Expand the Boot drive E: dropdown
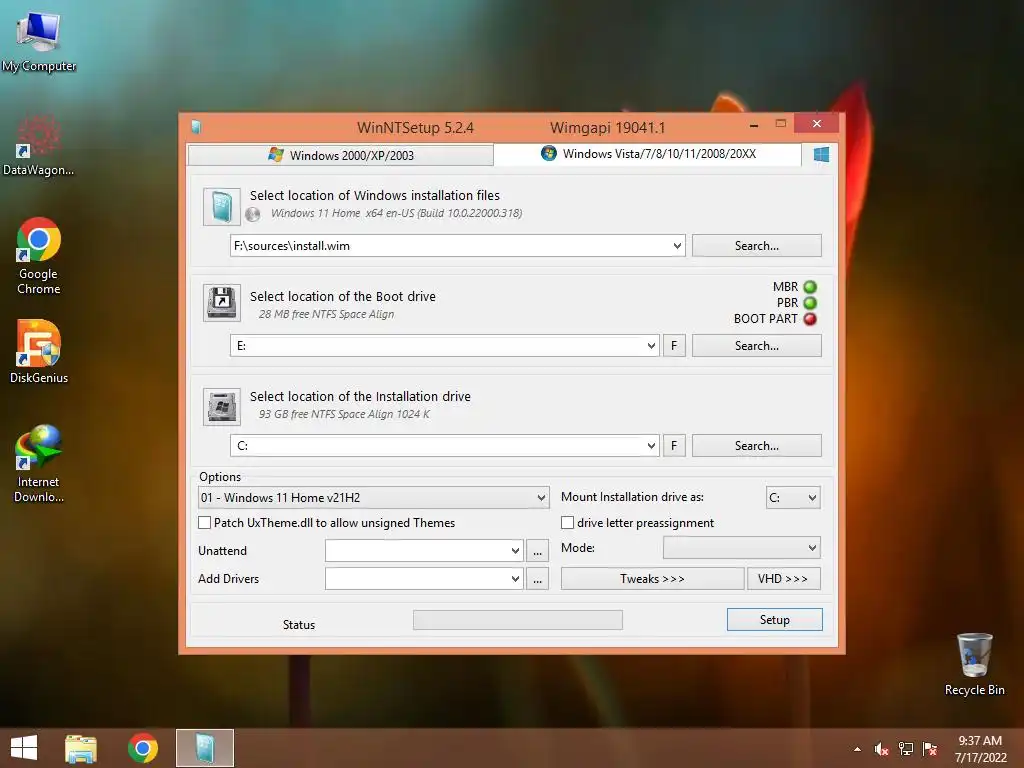Screen dimensions: 1024x768 [x=651, y=346]
